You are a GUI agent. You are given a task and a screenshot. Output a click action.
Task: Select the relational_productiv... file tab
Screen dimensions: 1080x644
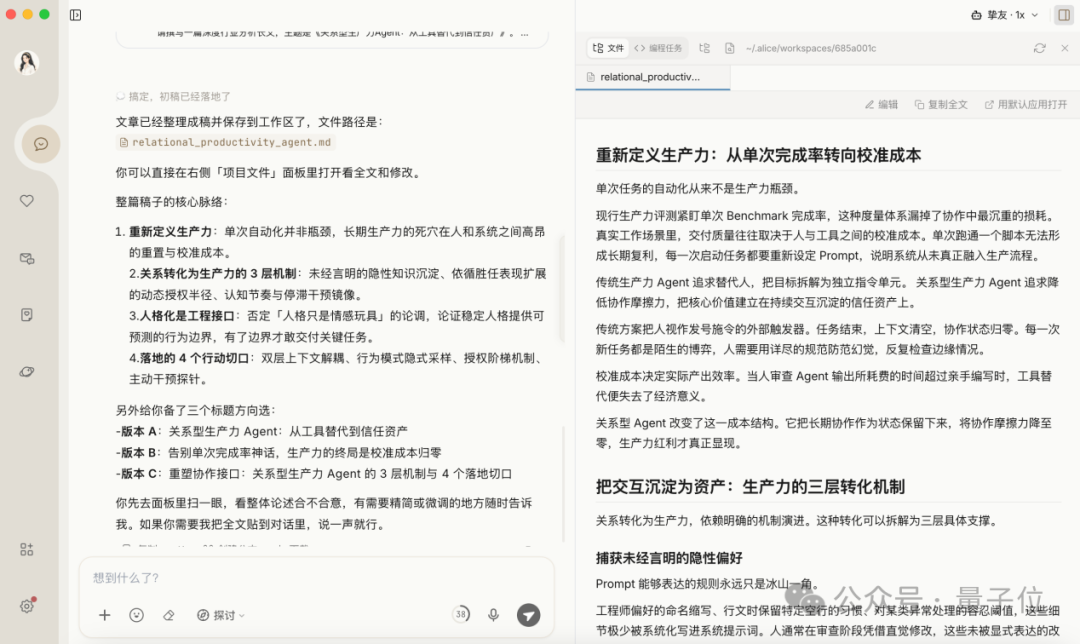(x=652, y=77)
